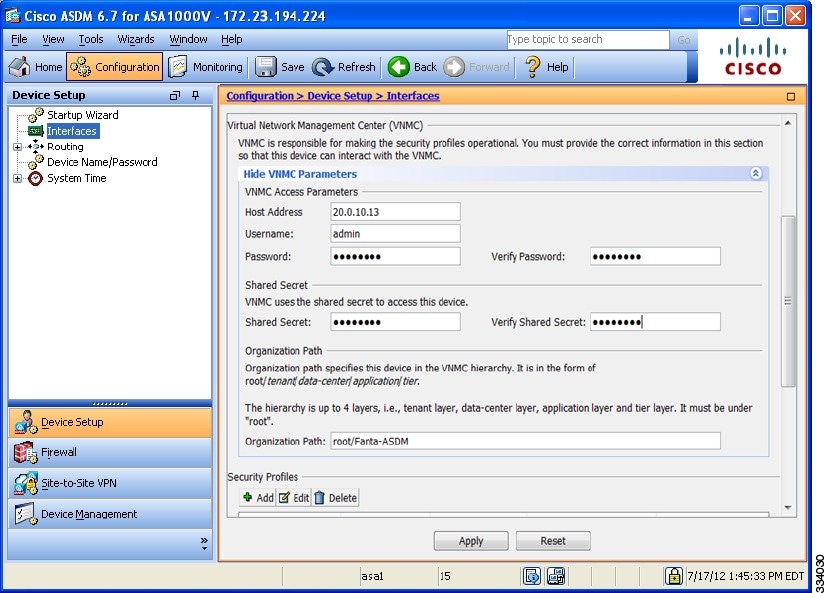Click the Forward arrow icon
827x593 pixels.
click(454, 67)
